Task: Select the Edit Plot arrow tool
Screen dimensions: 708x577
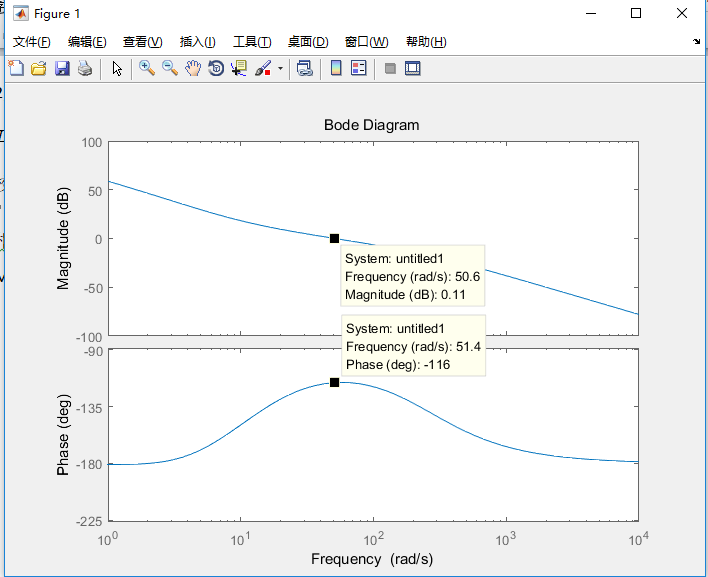Action: pyautogui.click(x=117, y=69)
